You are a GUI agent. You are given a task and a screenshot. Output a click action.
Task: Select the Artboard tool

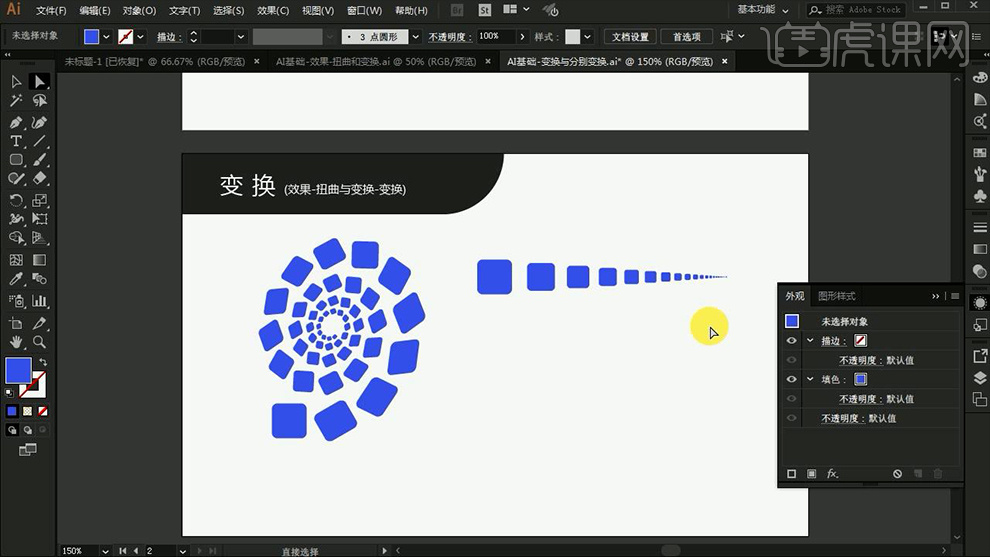coord(16,323)
